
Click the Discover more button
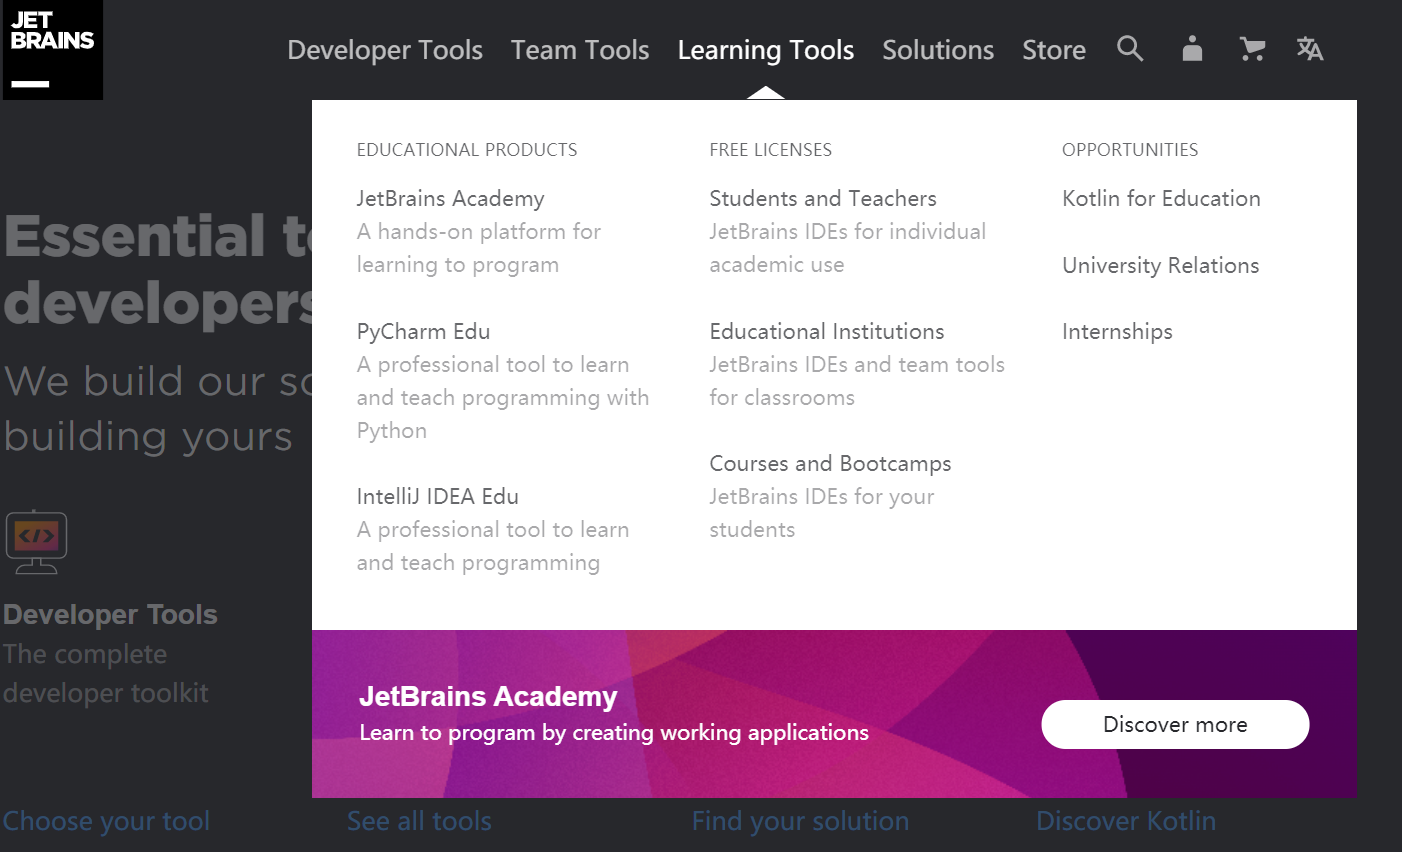(1175, 724)
